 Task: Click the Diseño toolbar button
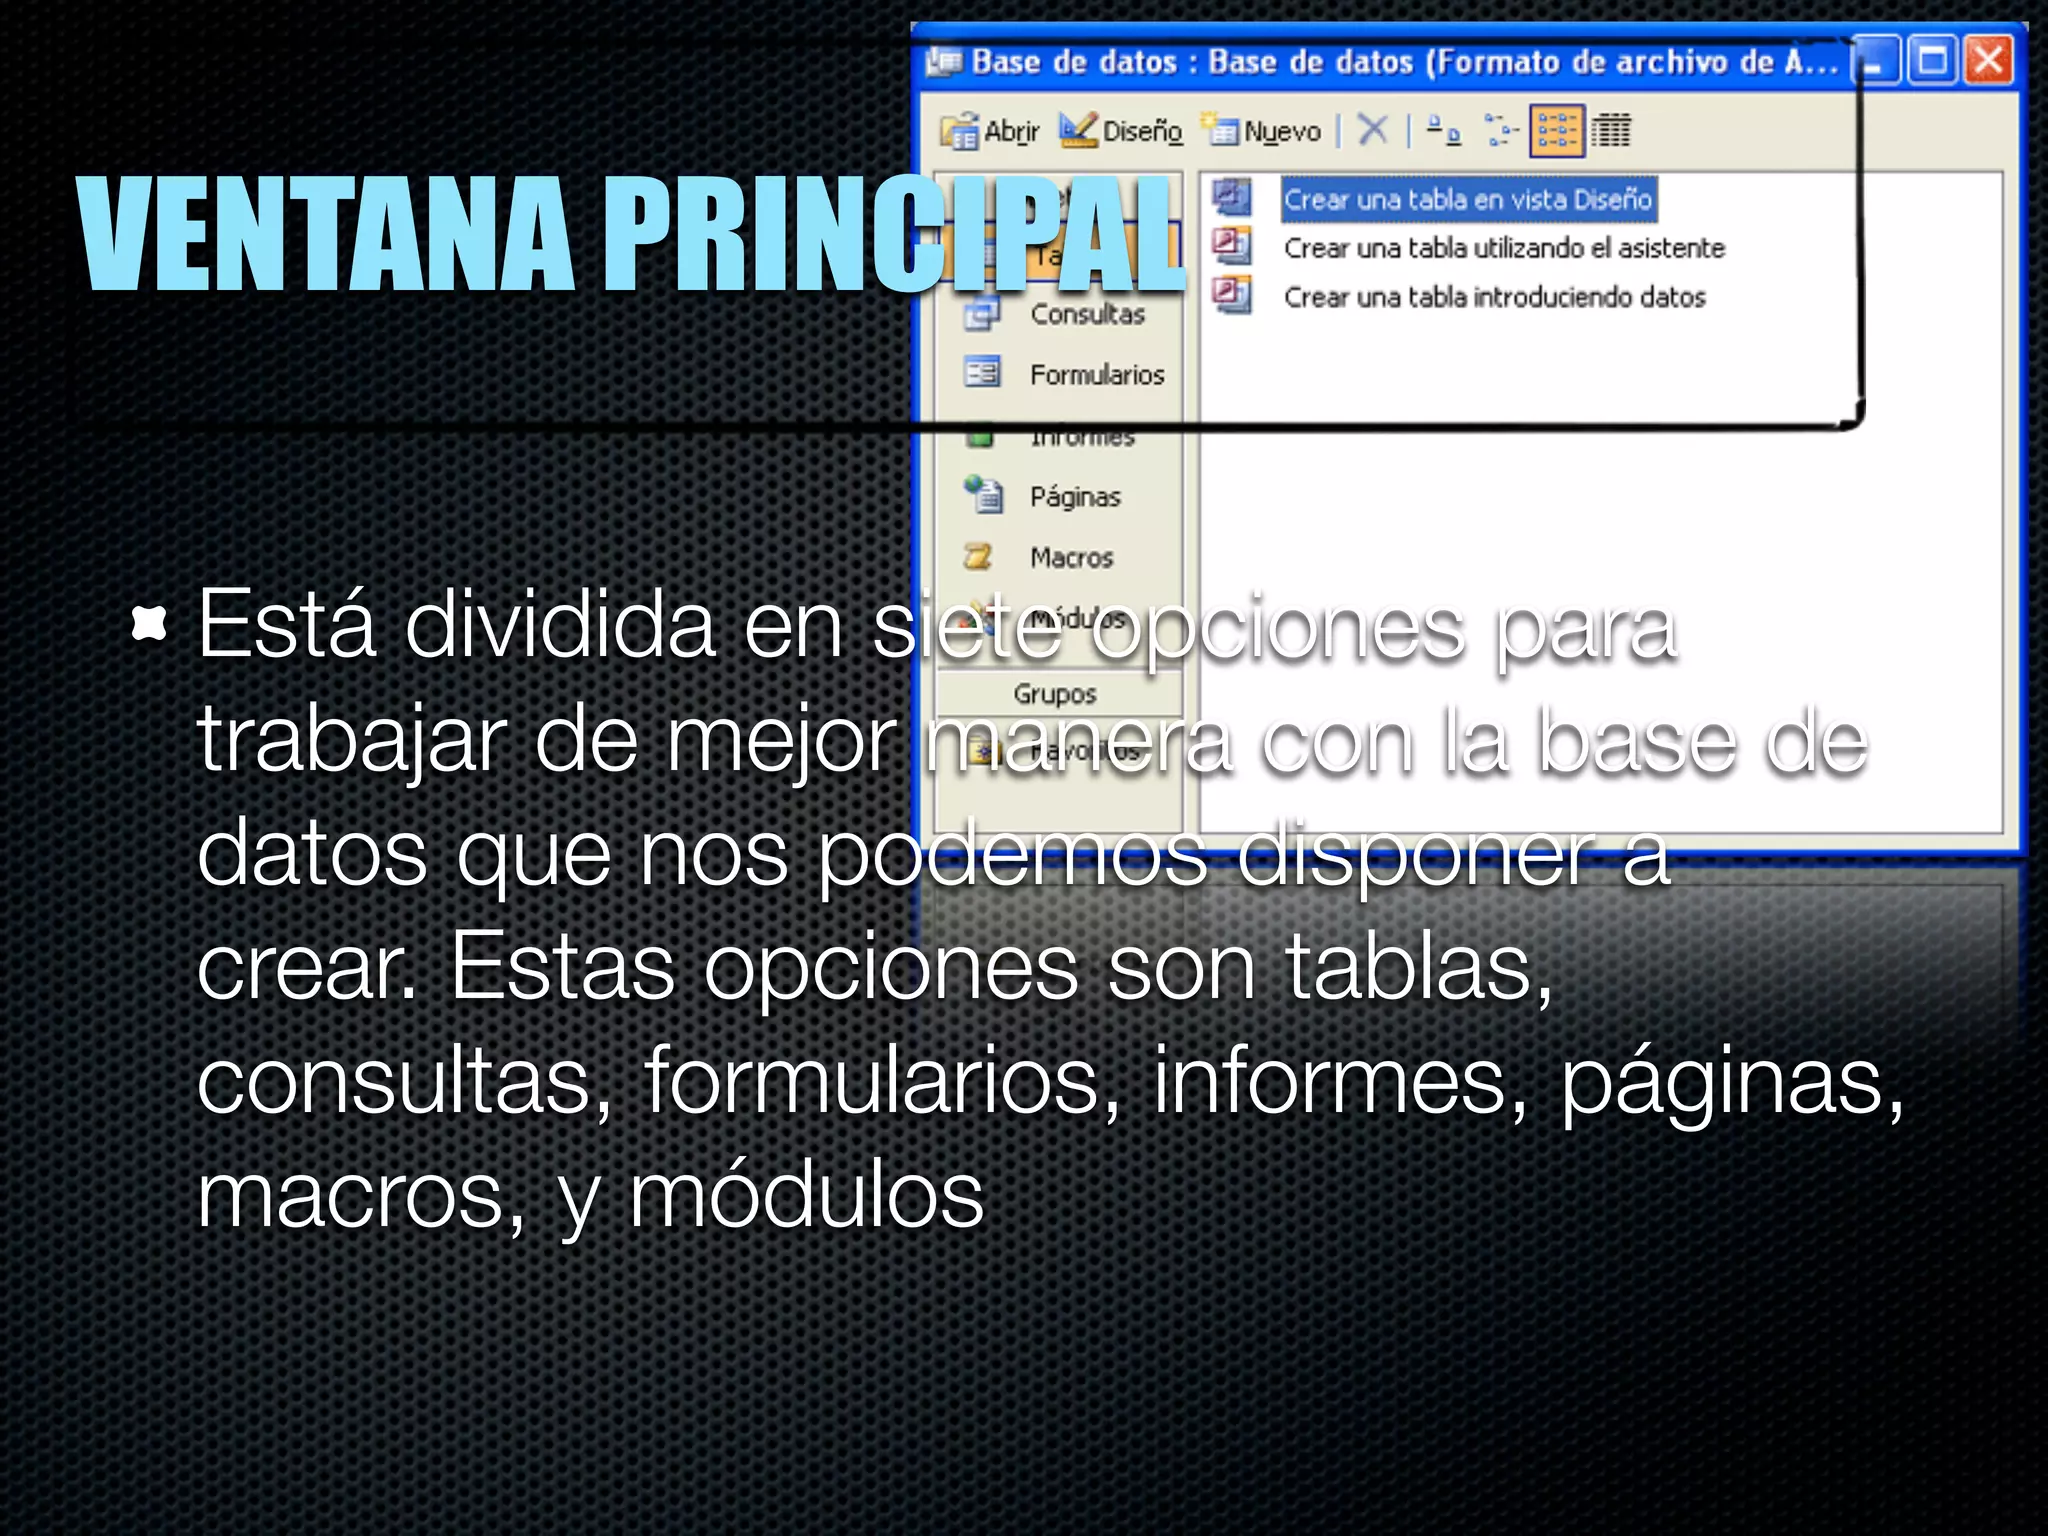[1121, 131]
